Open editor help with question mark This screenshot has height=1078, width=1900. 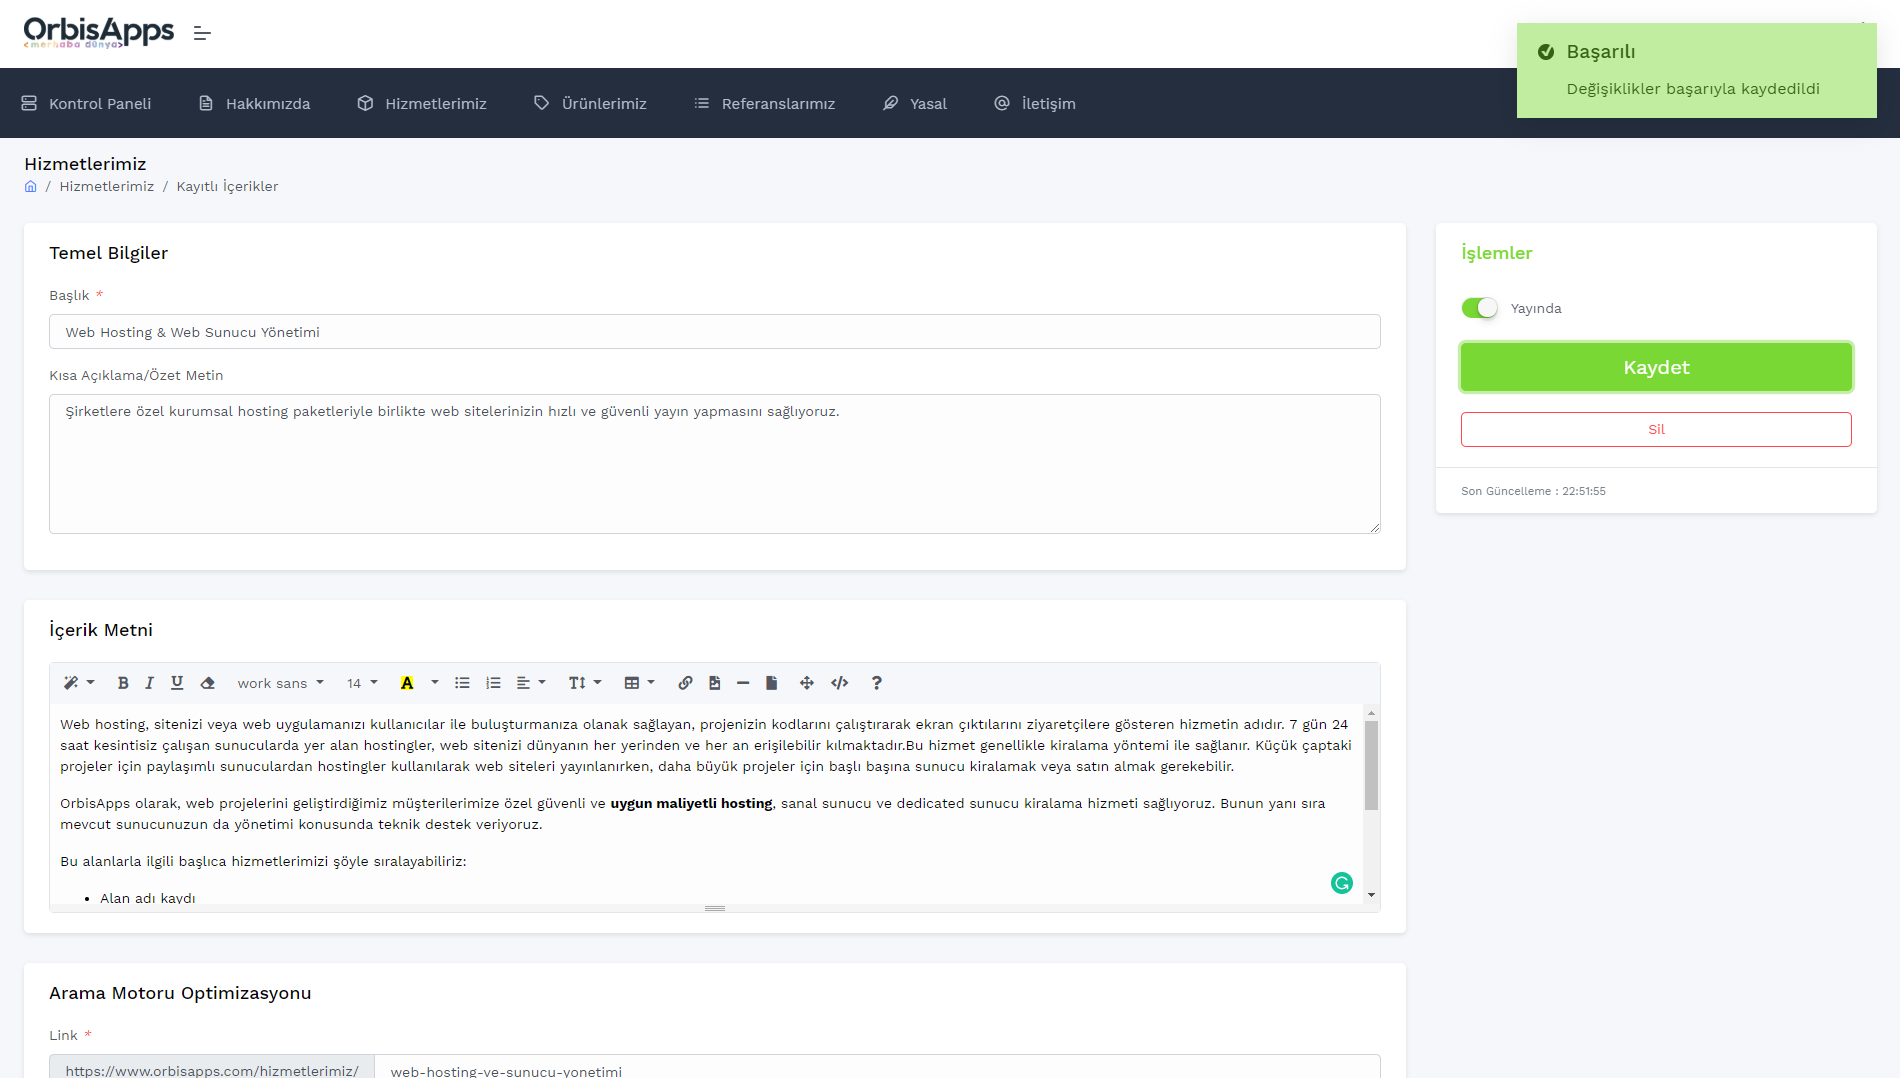[877, 683]
